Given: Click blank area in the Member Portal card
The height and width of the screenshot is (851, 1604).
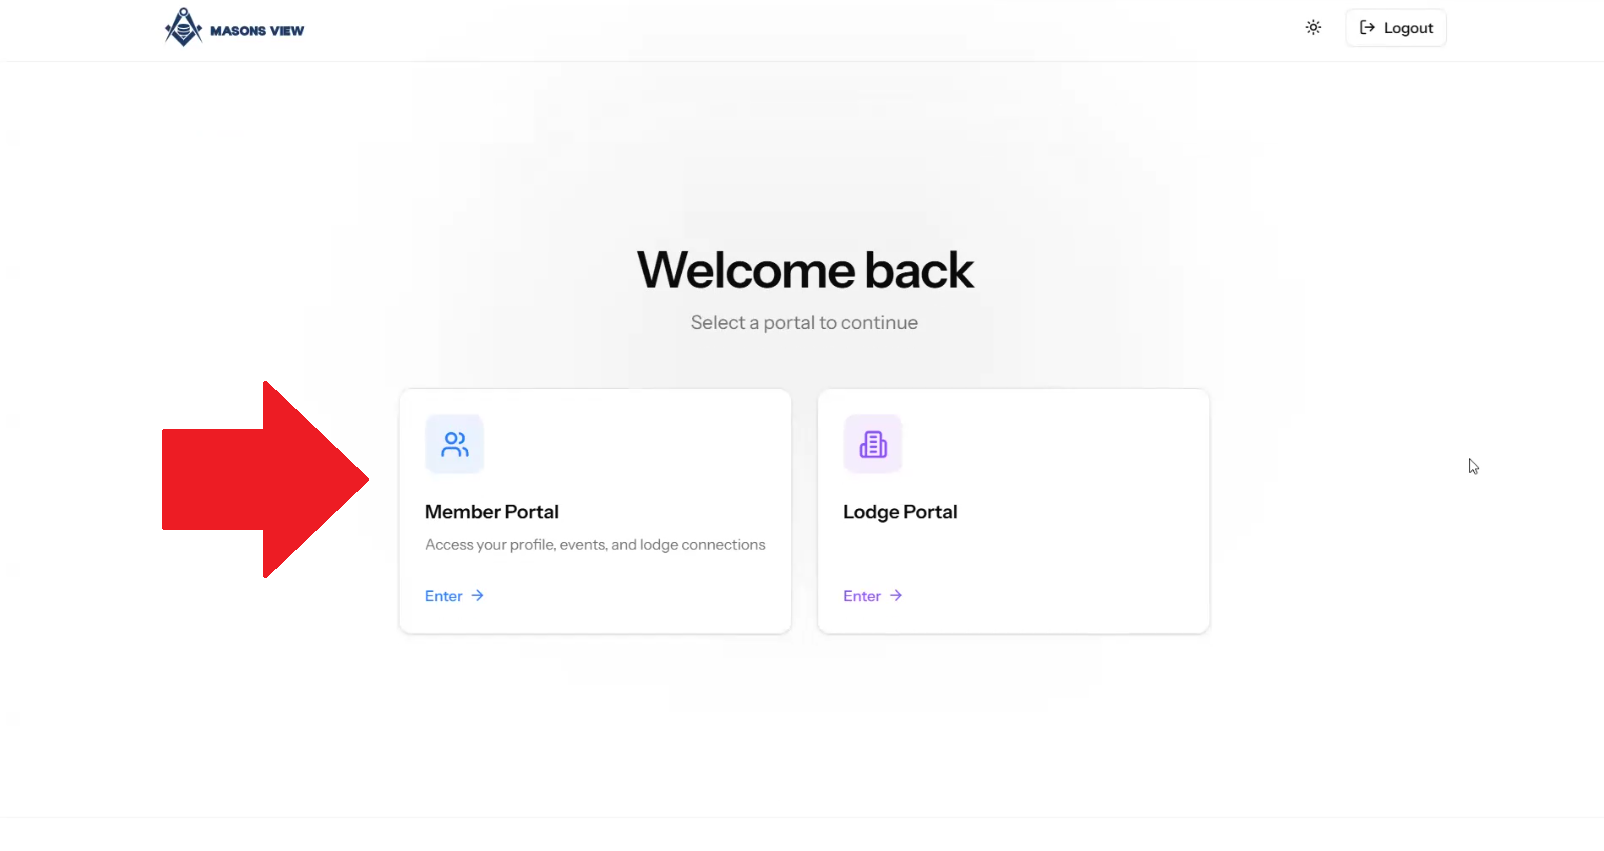Looking at the screenshot, I should (650, 450).
